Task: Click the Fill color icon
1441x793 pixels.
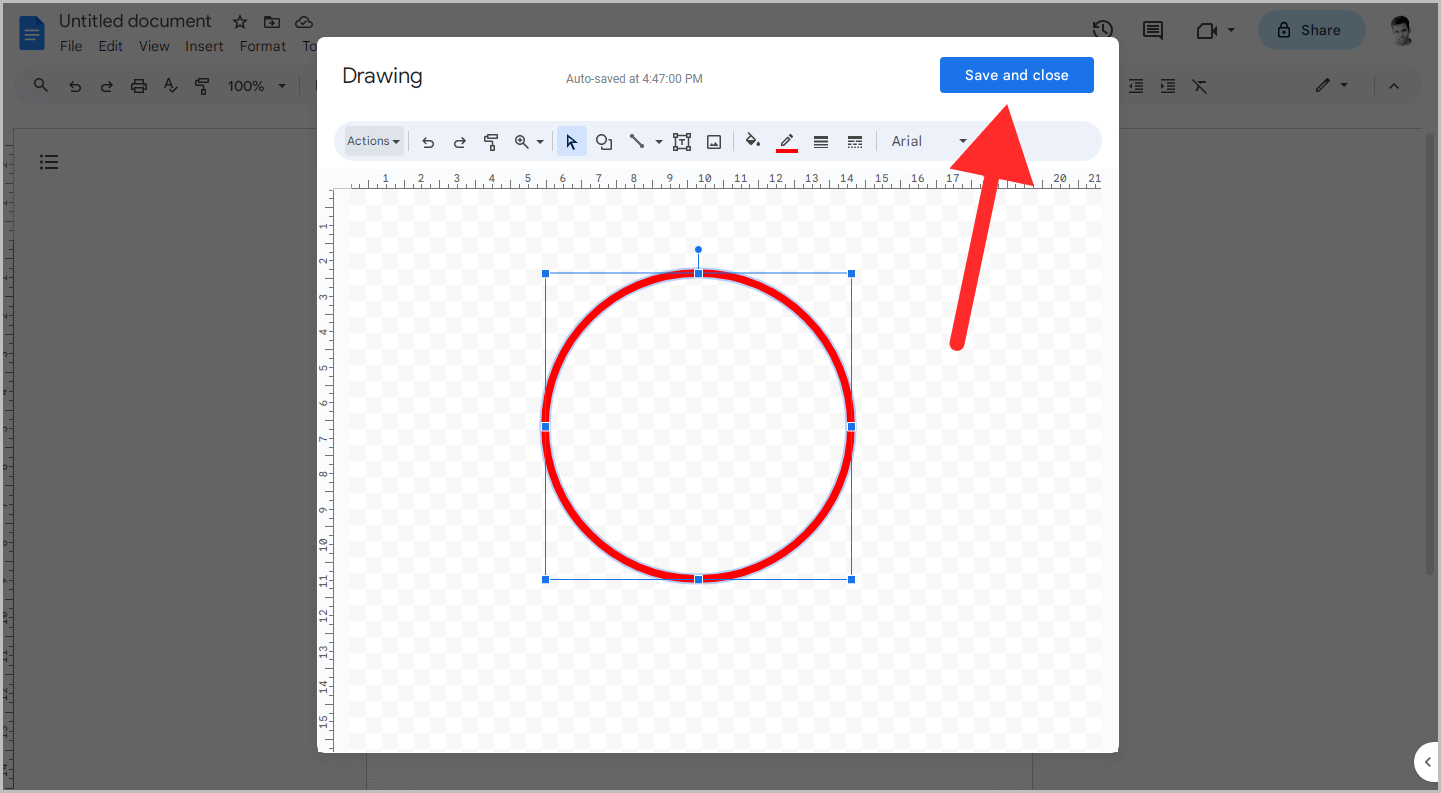Action: [x=753, y=141]
